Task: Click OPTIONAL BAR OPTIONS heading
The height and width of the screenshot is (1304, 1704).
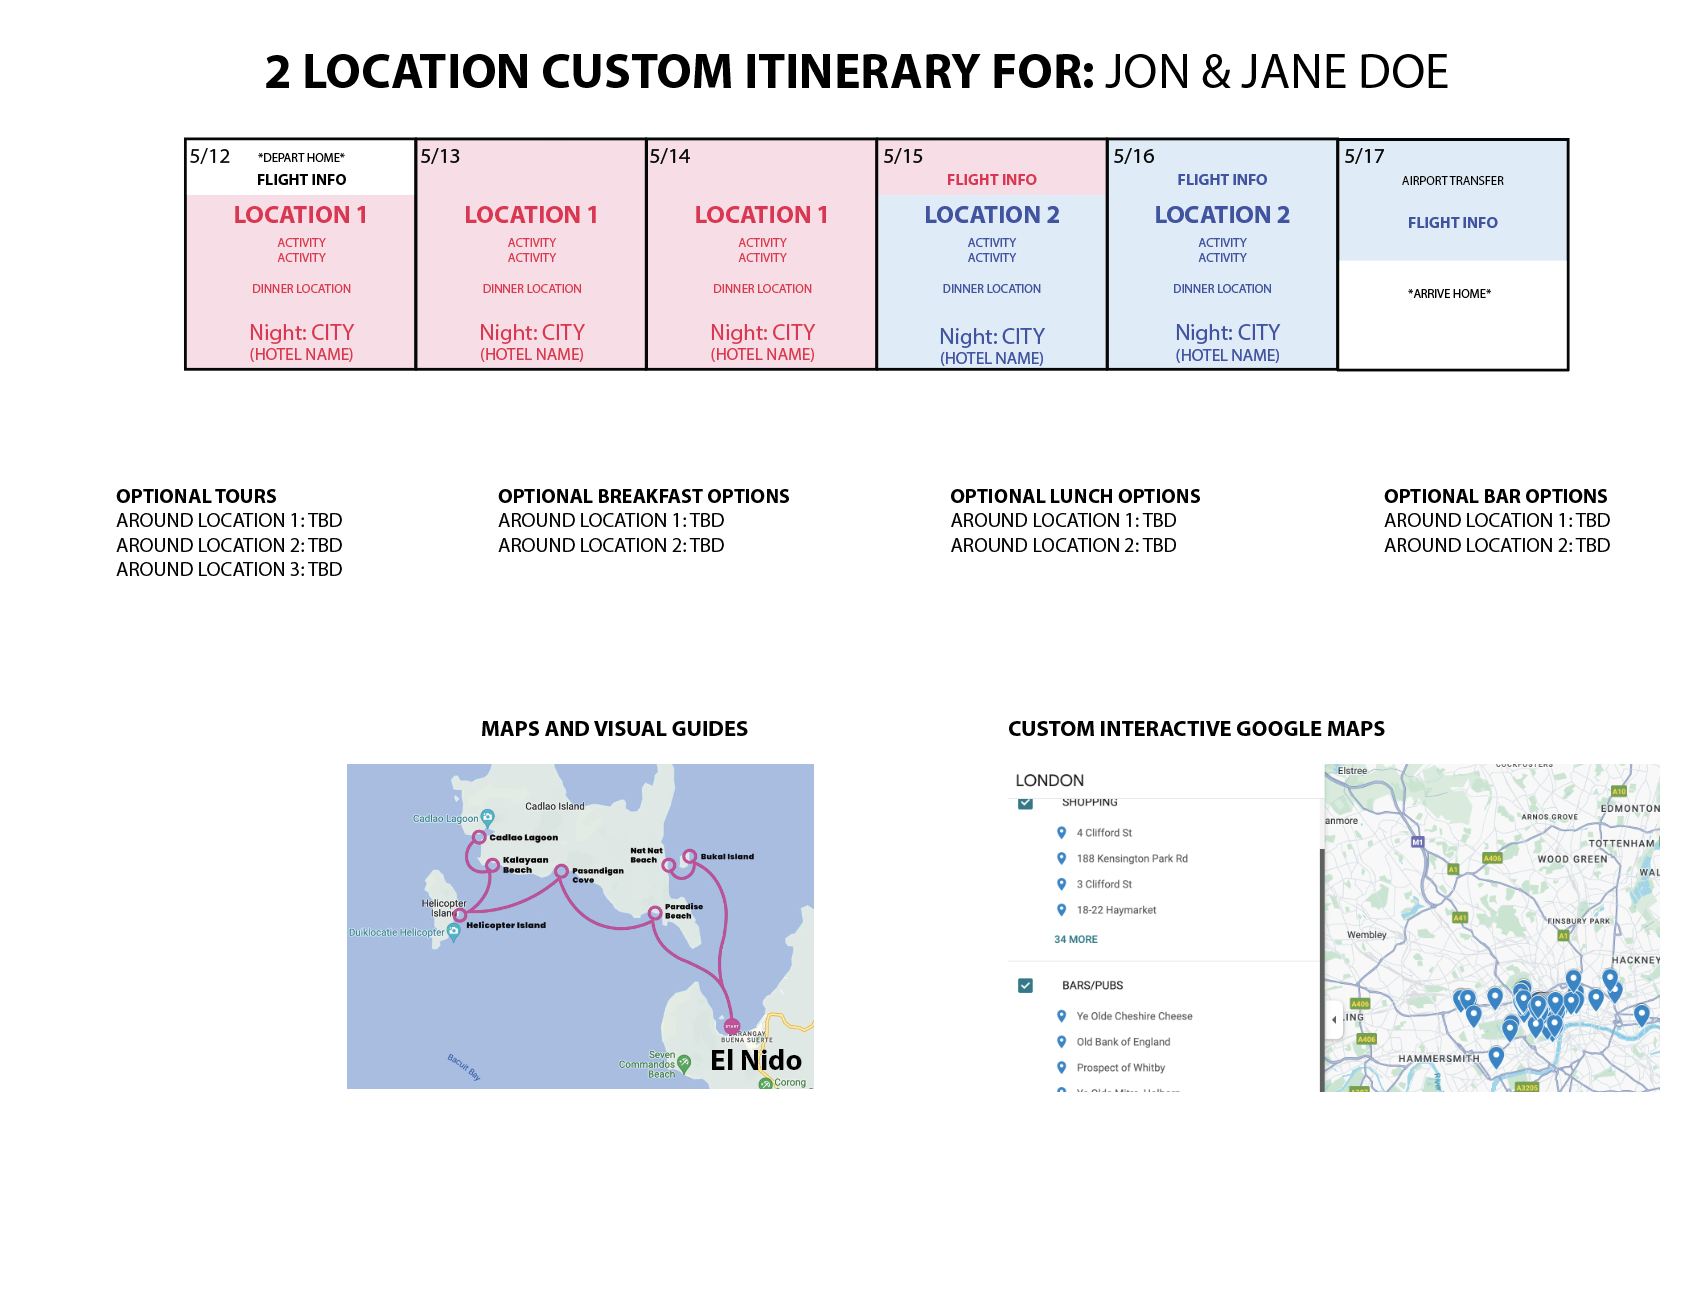Action: click(x=1496, y=496)
